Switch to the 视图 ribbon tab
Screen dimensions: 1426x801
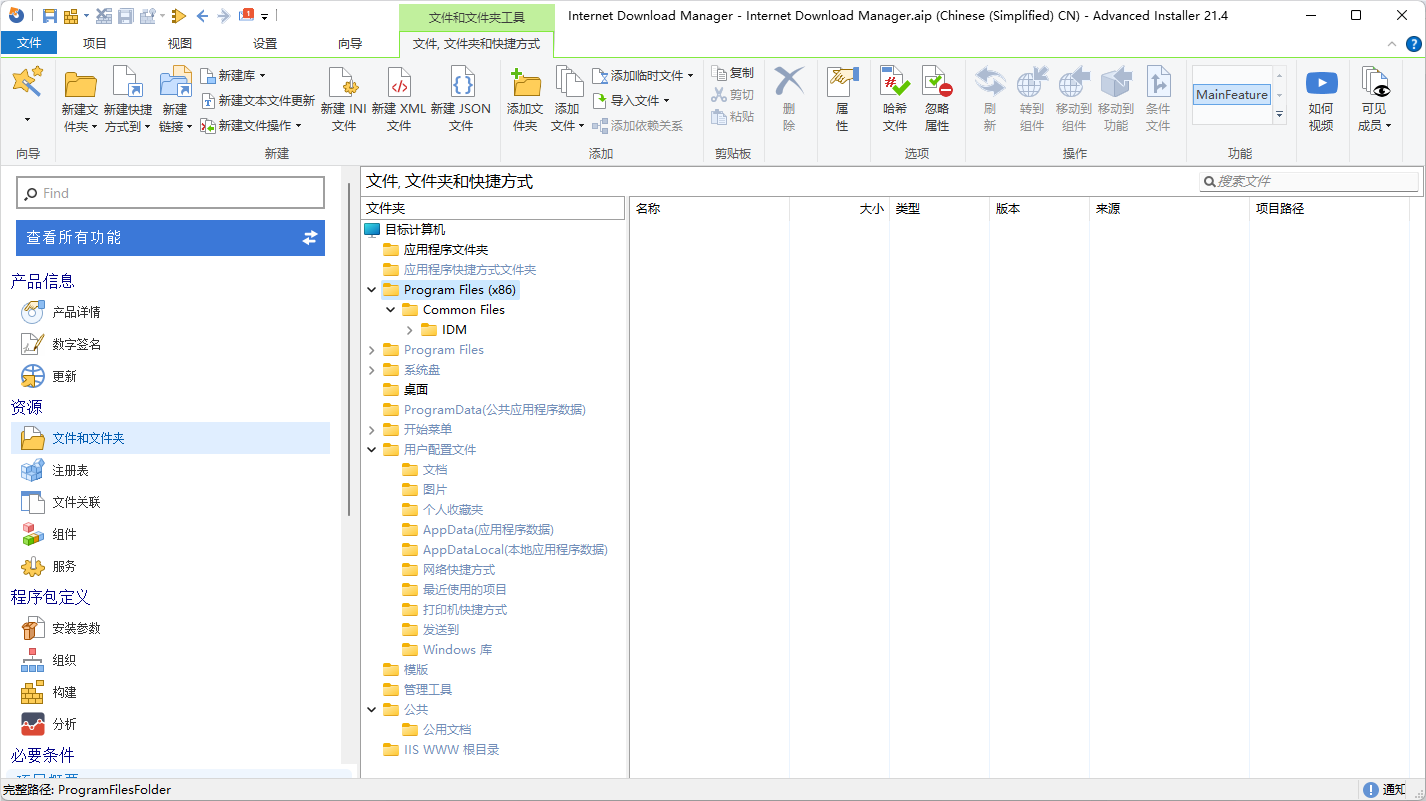[180, 43]
